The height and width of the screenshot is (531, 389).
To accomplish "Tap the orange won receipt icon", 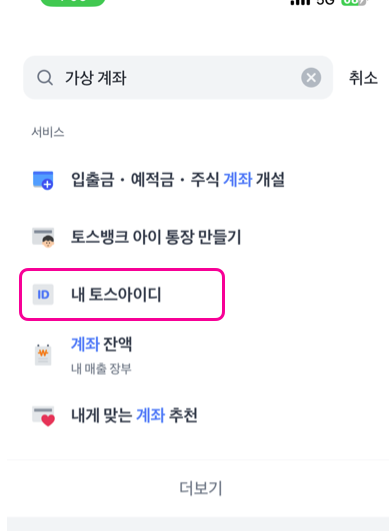I will pos(43,355).
